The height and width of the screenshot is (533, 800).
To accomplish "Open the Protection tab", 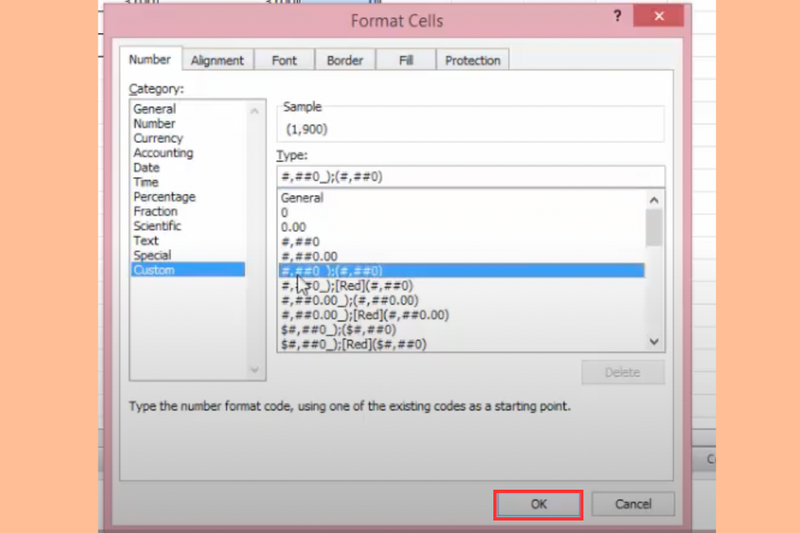I will (472, 60).
